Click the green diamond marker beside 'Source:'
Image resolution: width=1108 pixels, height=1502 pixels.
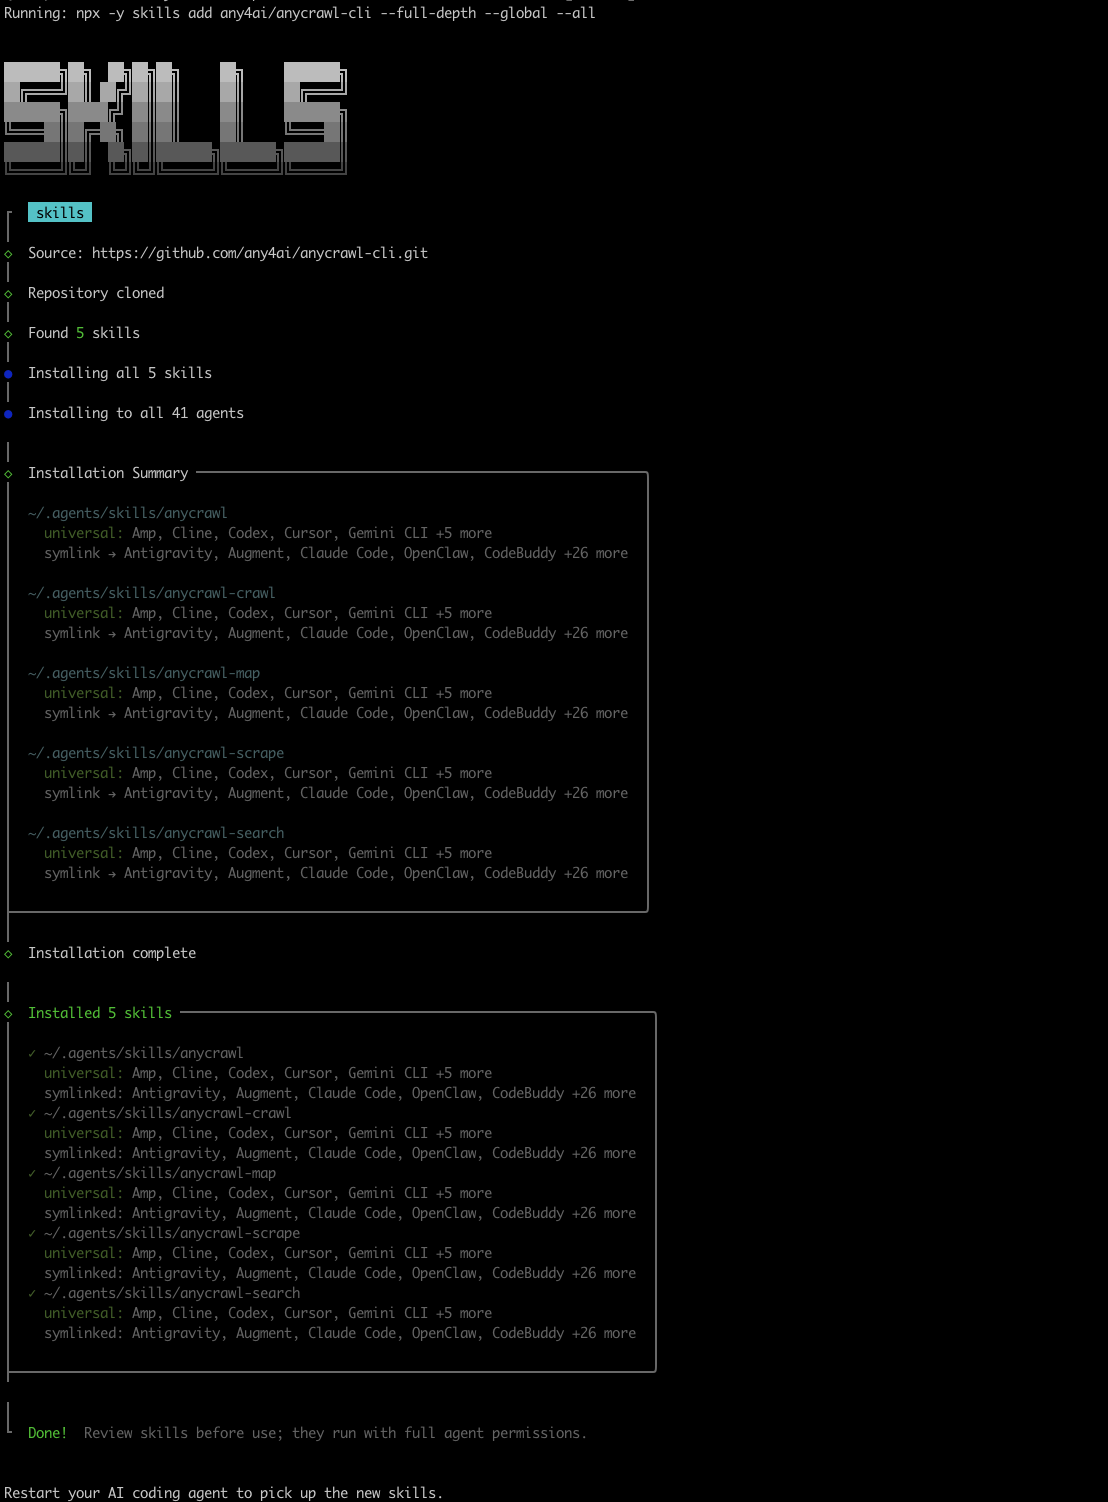[8, 254]
